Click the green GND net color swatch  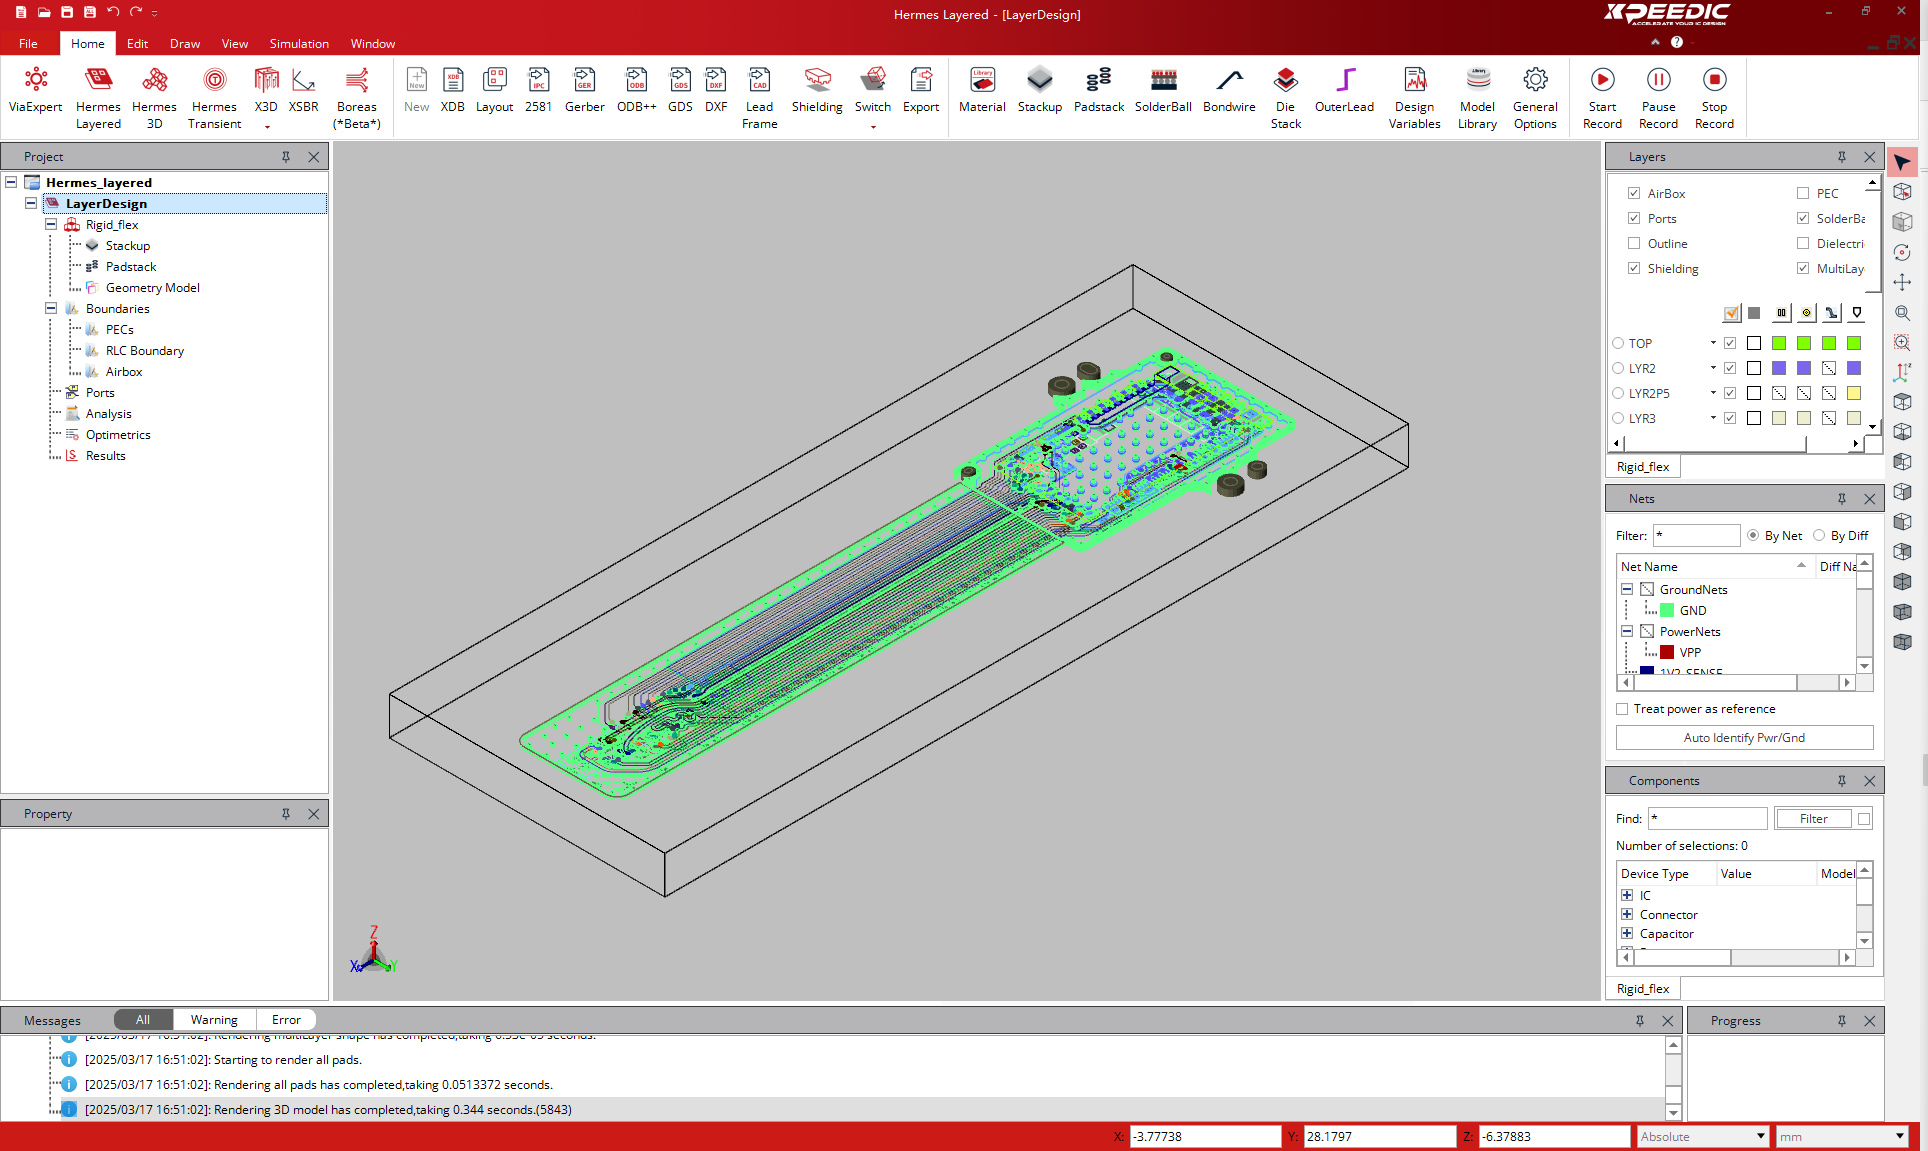[1667, 610]
